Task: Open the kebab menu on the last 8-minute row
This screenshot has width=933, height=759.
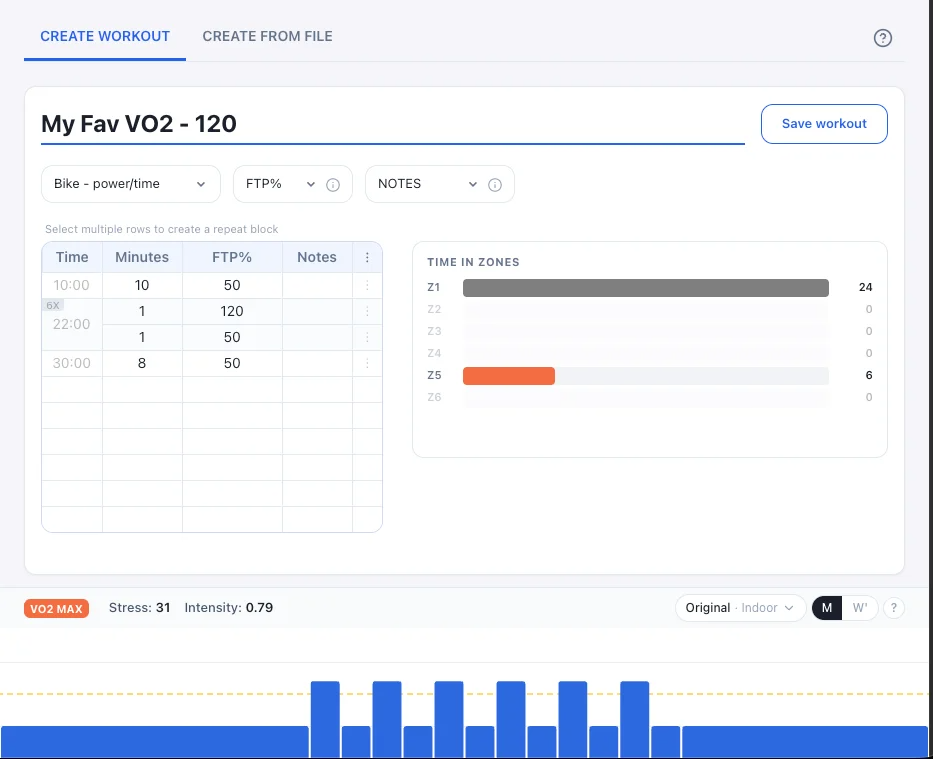Action: pyautogui.click(x=367, y=363)
